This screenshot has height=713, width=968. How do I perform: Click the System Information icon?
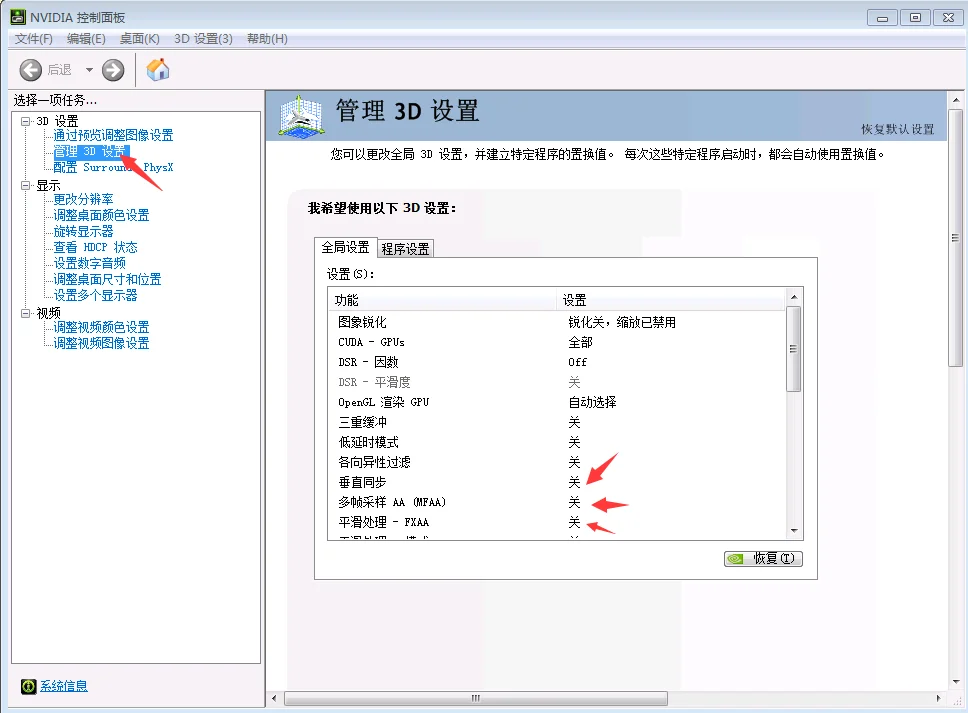28,686
